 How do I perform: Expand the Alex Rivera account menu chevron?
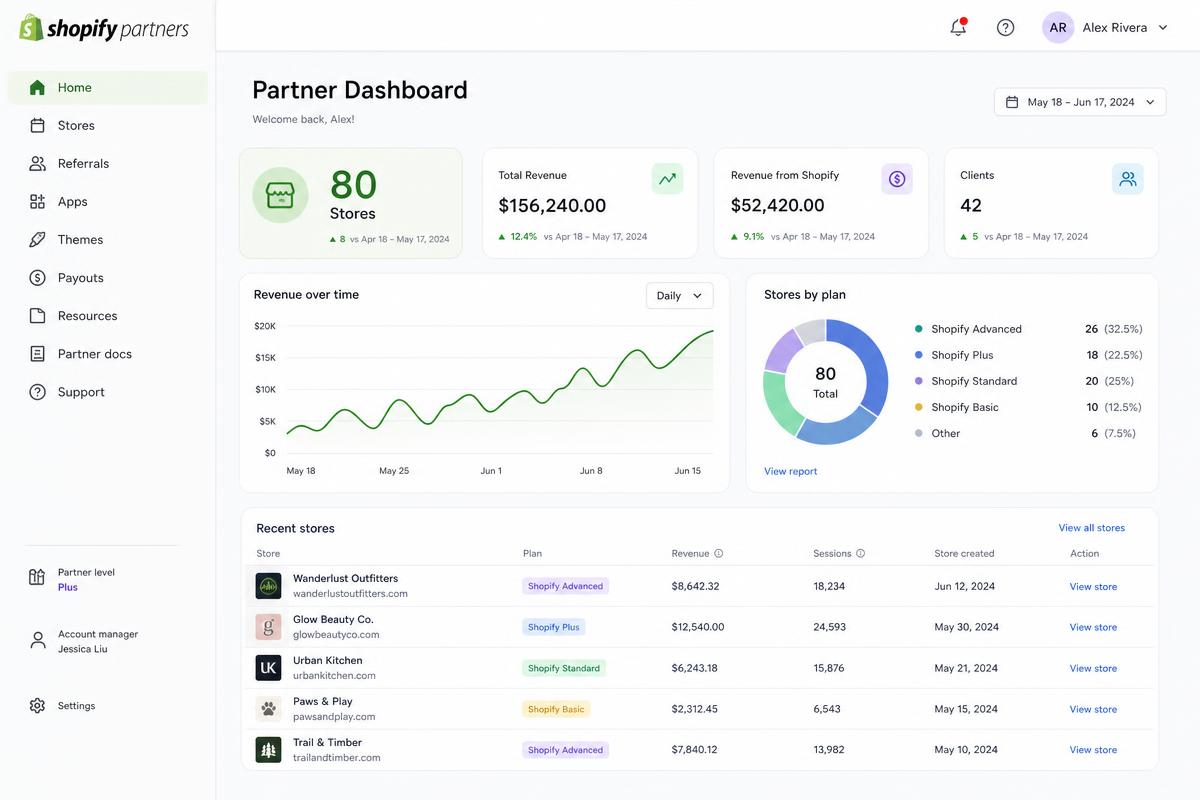(x=1163, y=28)
